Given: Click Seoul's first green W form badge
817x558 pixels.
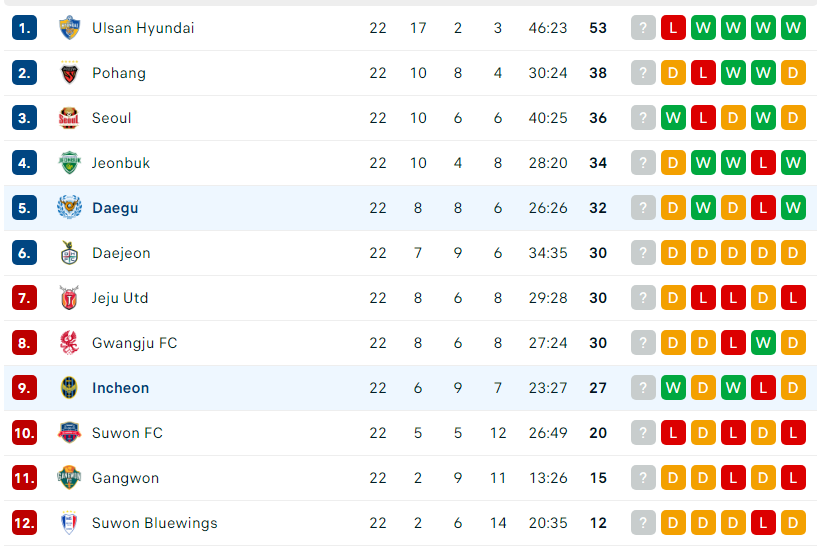Looking at the screenshot, I should pos(673,118).
